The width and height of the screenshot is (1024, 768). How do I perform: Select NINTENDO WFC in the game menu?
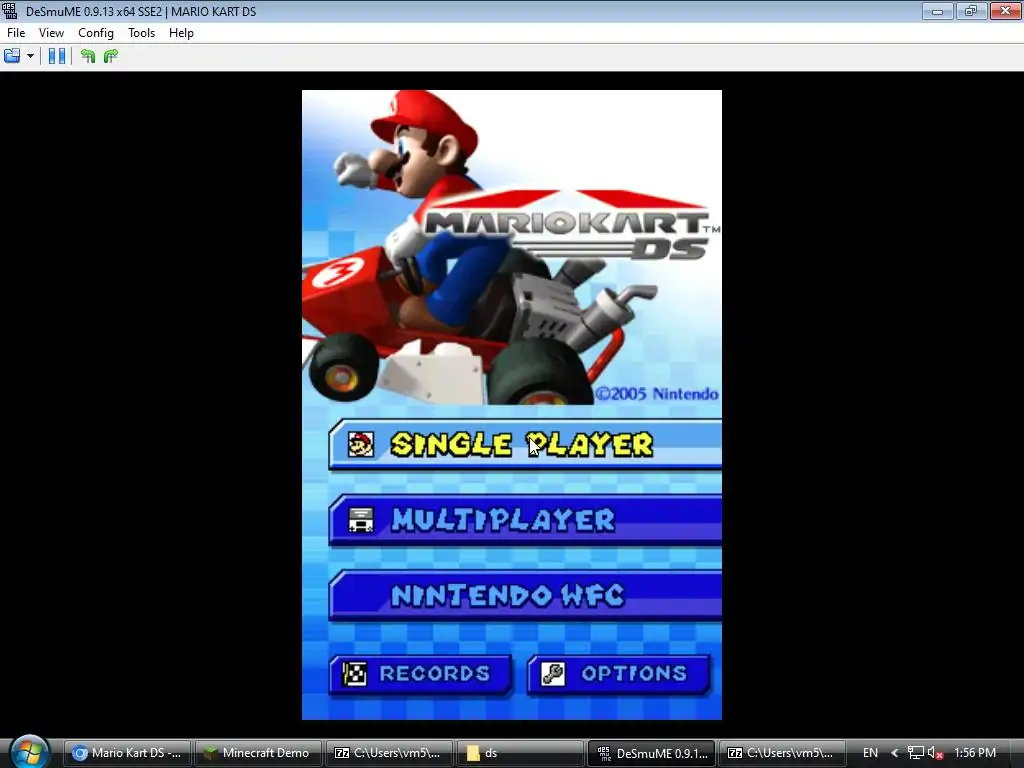click(x=525, y=595)
